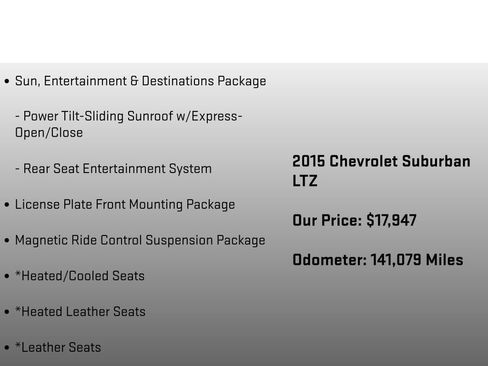This screenshot has height=366, width=488.
Task: Click bullet beside License Plate Front Mounting
Action: coord(7,205)
